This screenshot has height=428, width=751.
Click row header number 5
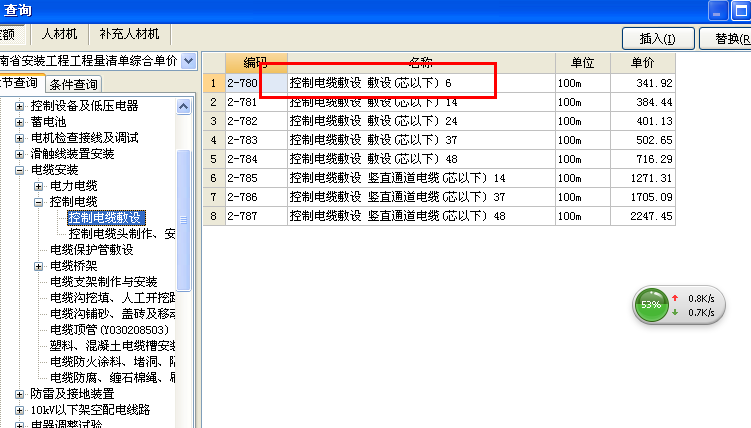(x=214, y=159)
